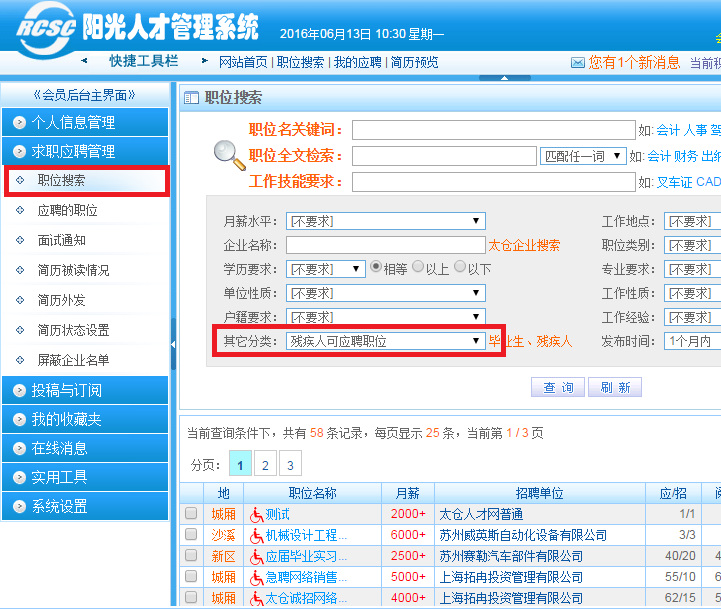Click the new message envelope icon
Screen dimensions: 721x609
tap(577, 62)
